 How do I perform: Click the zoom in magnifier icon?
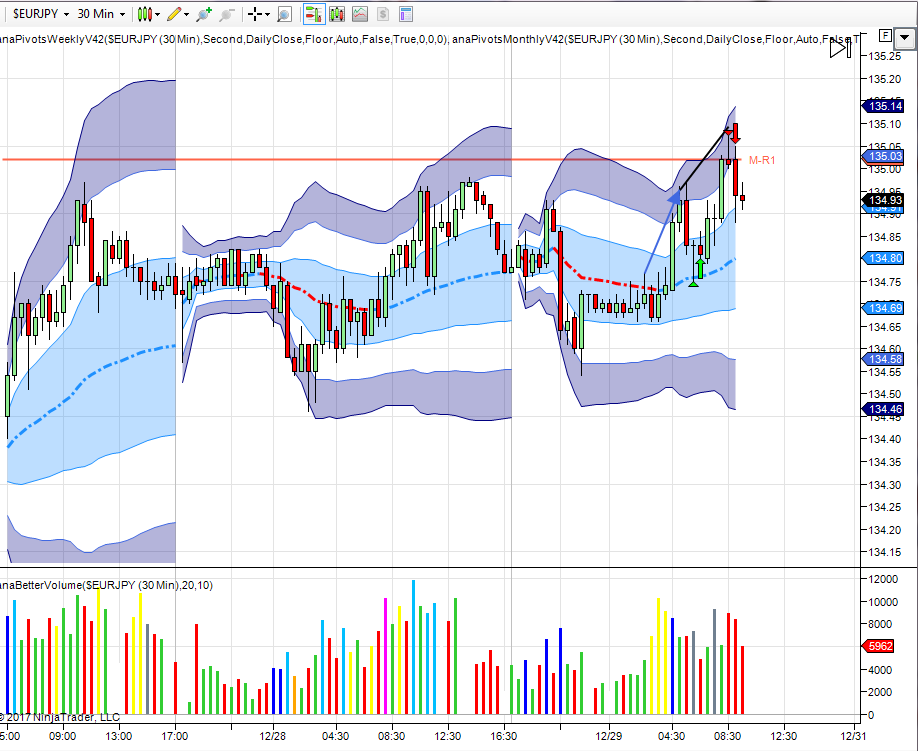tap(204, 14)
